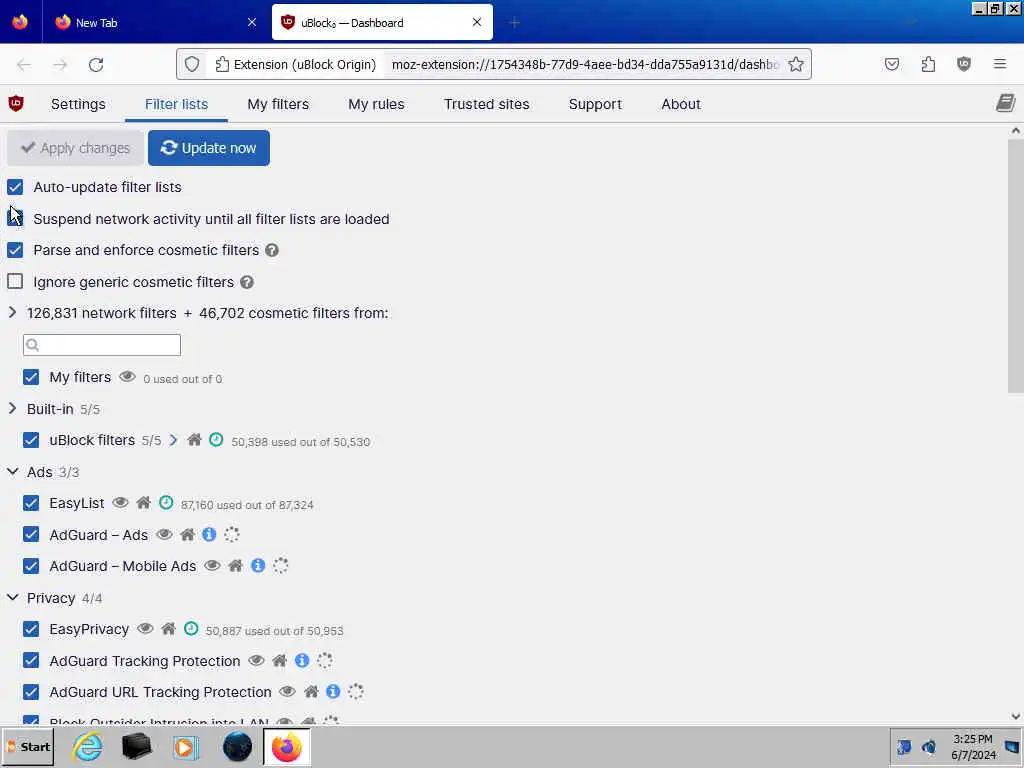Viewport: 1024px width, 768px height.
Task: Open help for Ignore generic cosmetic filters
Action: tap(247, 282)
